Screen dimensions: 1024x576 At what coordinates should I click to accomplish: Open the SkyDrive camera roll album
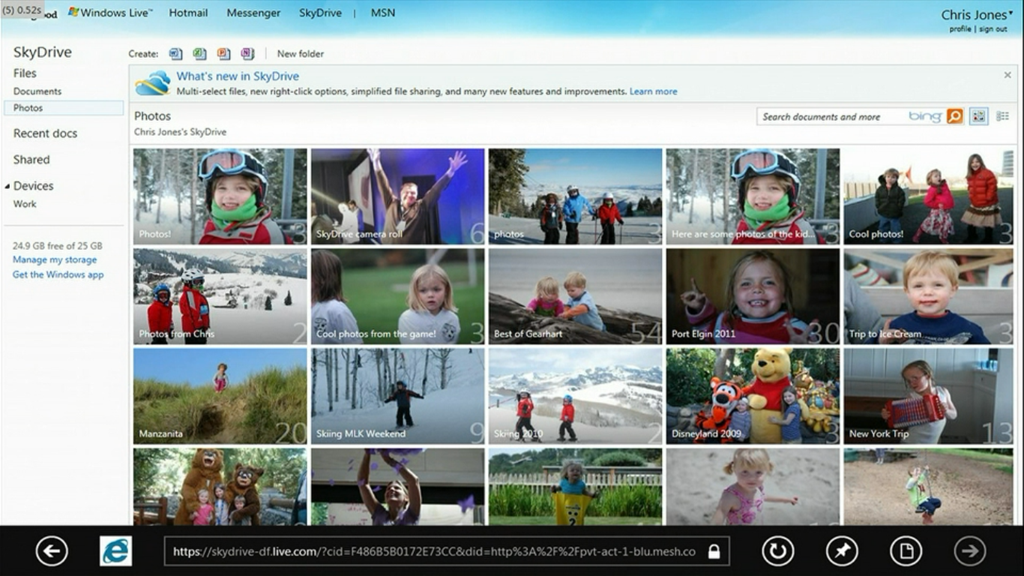pyautogui.click(x=398, y=197)
